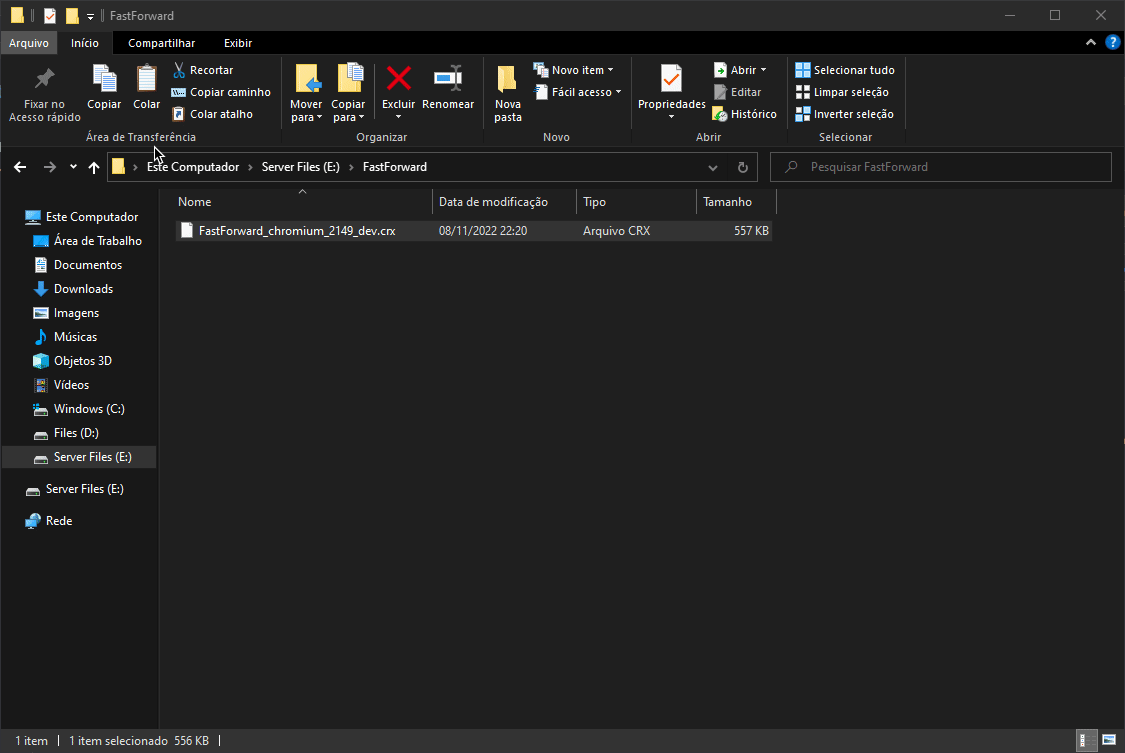Sort by Tipo column header
1125x753 pixels.
pyautogui.click(x=636, y=202)
